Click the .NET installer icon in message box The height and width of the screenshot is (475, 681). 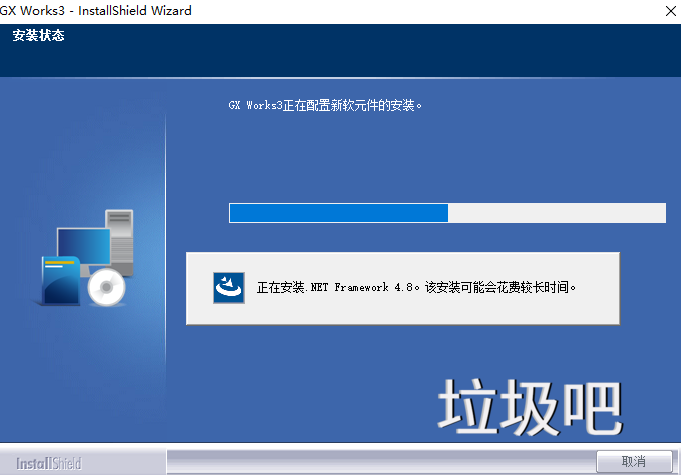click(229, 288)
